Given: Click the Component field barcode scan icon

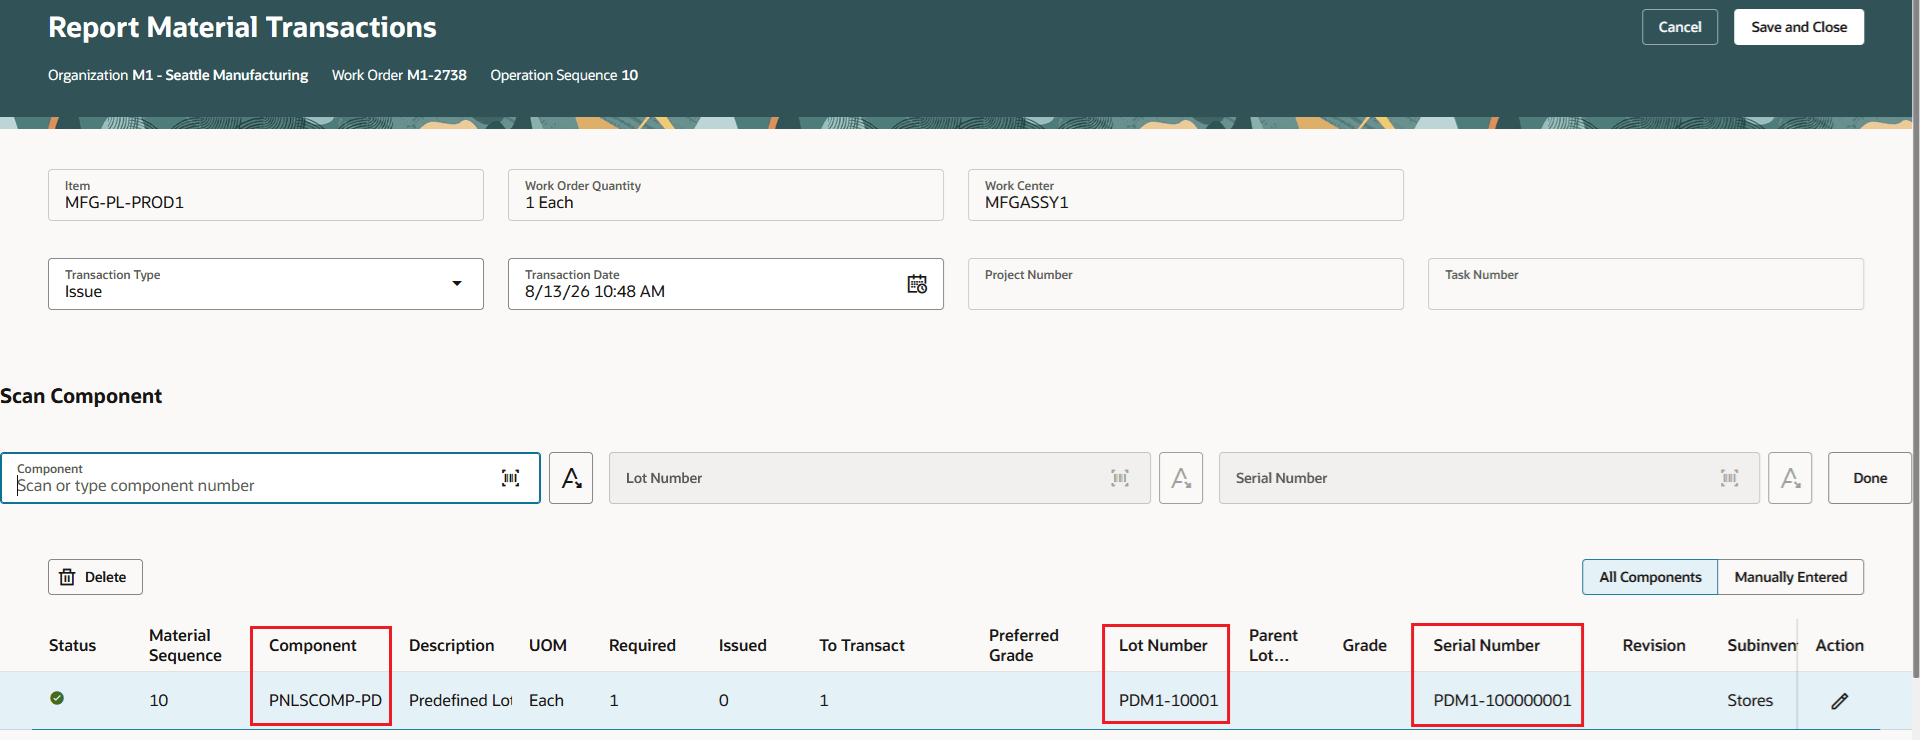Looking at the screenshot, I should click(510, 478).
